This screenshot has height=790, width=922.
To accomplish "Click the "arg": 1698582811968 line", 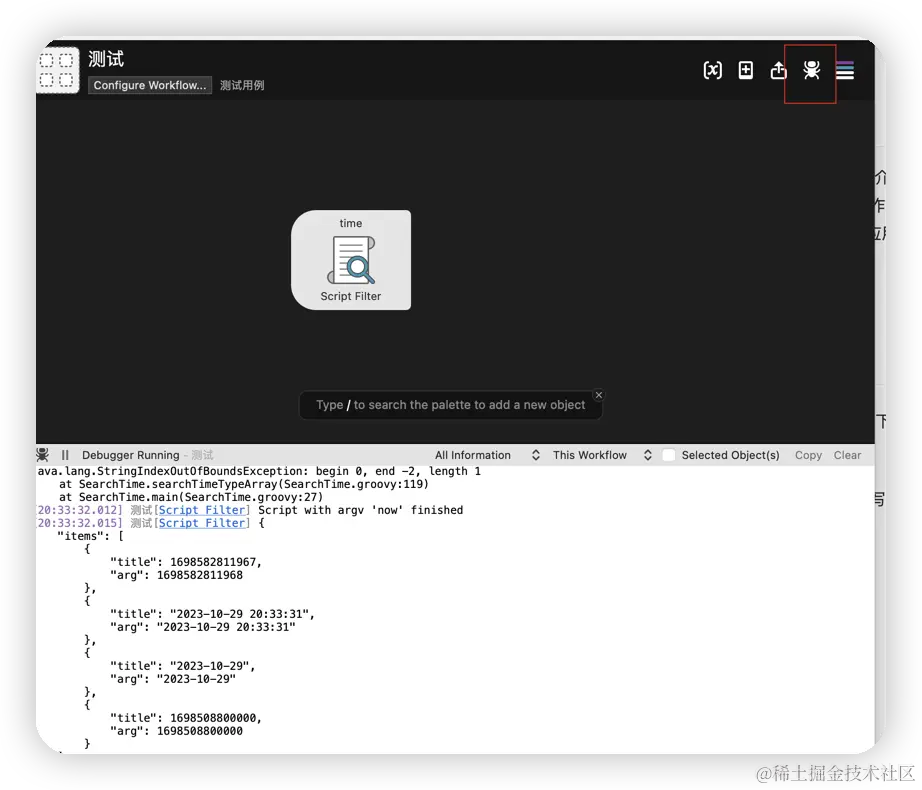I will [x=176, y=575].
